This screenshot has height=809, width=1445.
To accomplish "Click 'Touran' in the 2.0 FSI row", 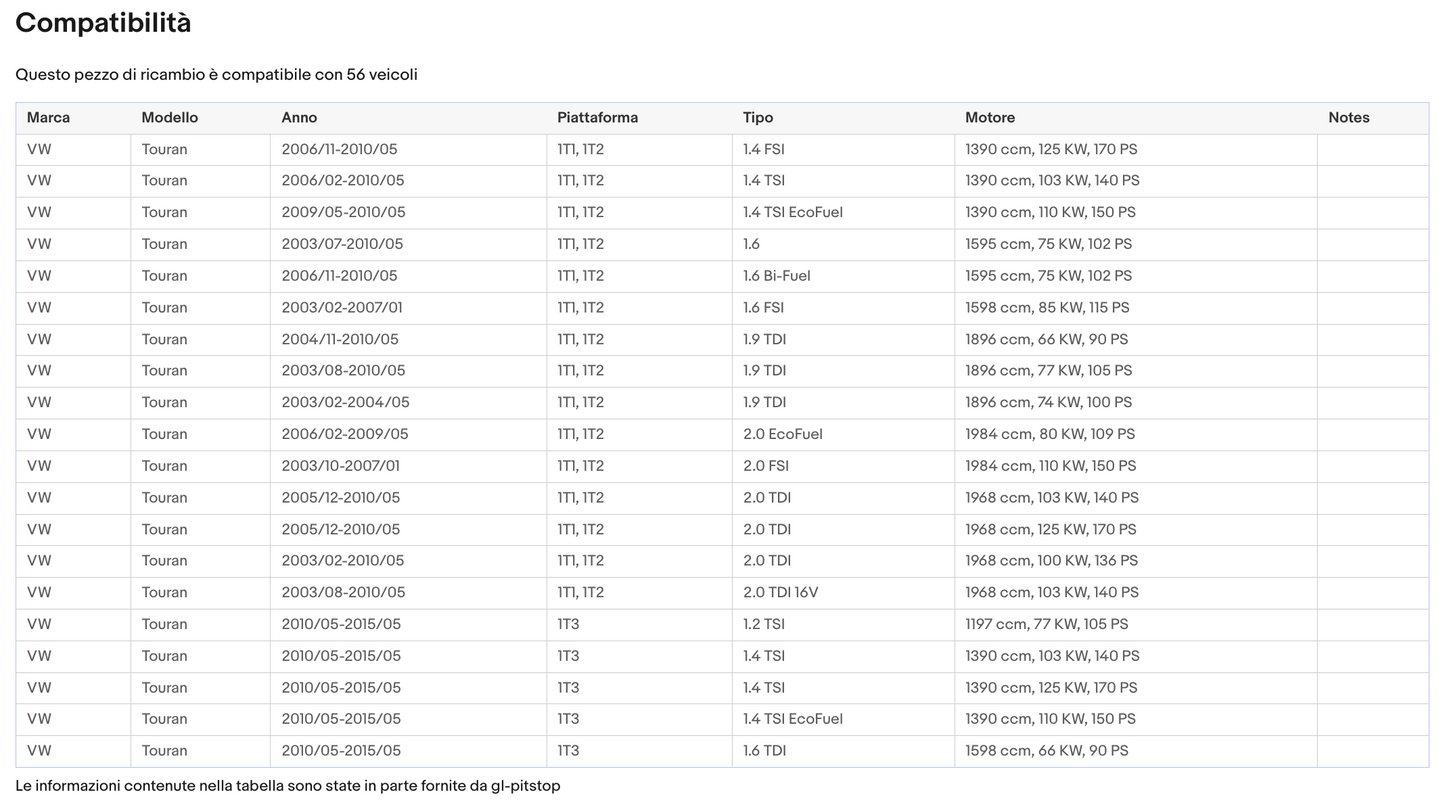I will click(x=164, y=466).
